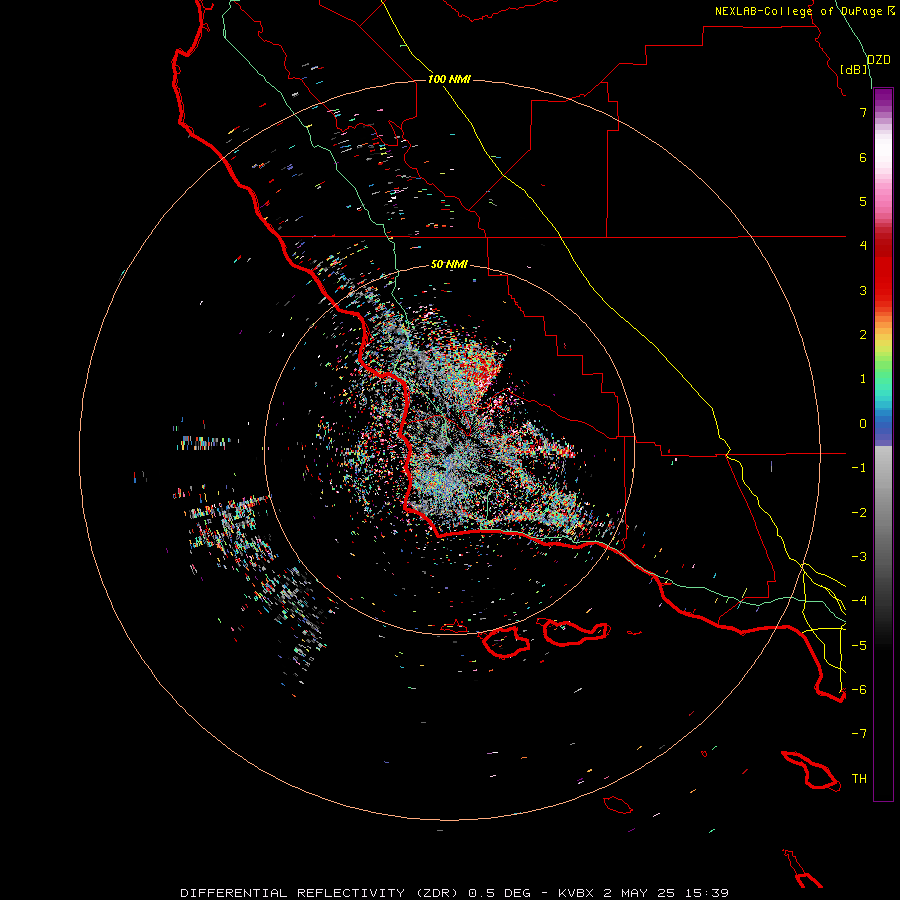Click the 15:39 timestamp
This screenshot has height=900, width=900.
click(x=705, y=893)
